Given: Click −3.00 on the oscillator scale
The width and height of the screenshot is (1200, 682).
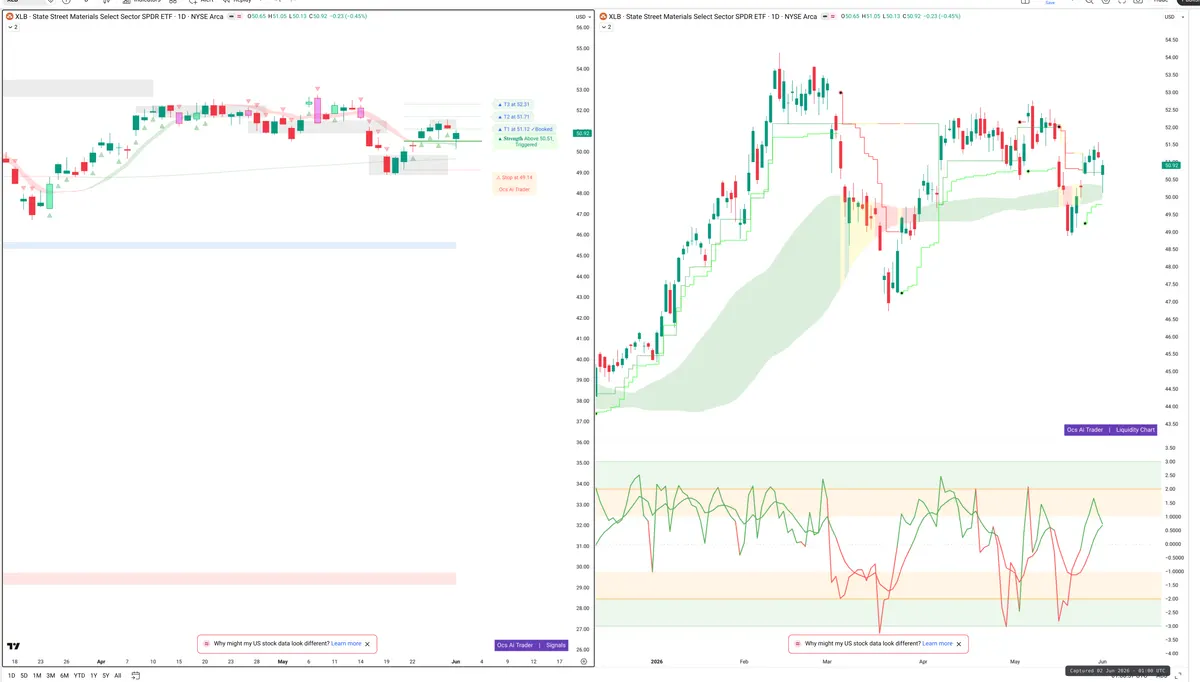Looking at the screenshot, I should pyautogui.click(x=1169, y=626).
